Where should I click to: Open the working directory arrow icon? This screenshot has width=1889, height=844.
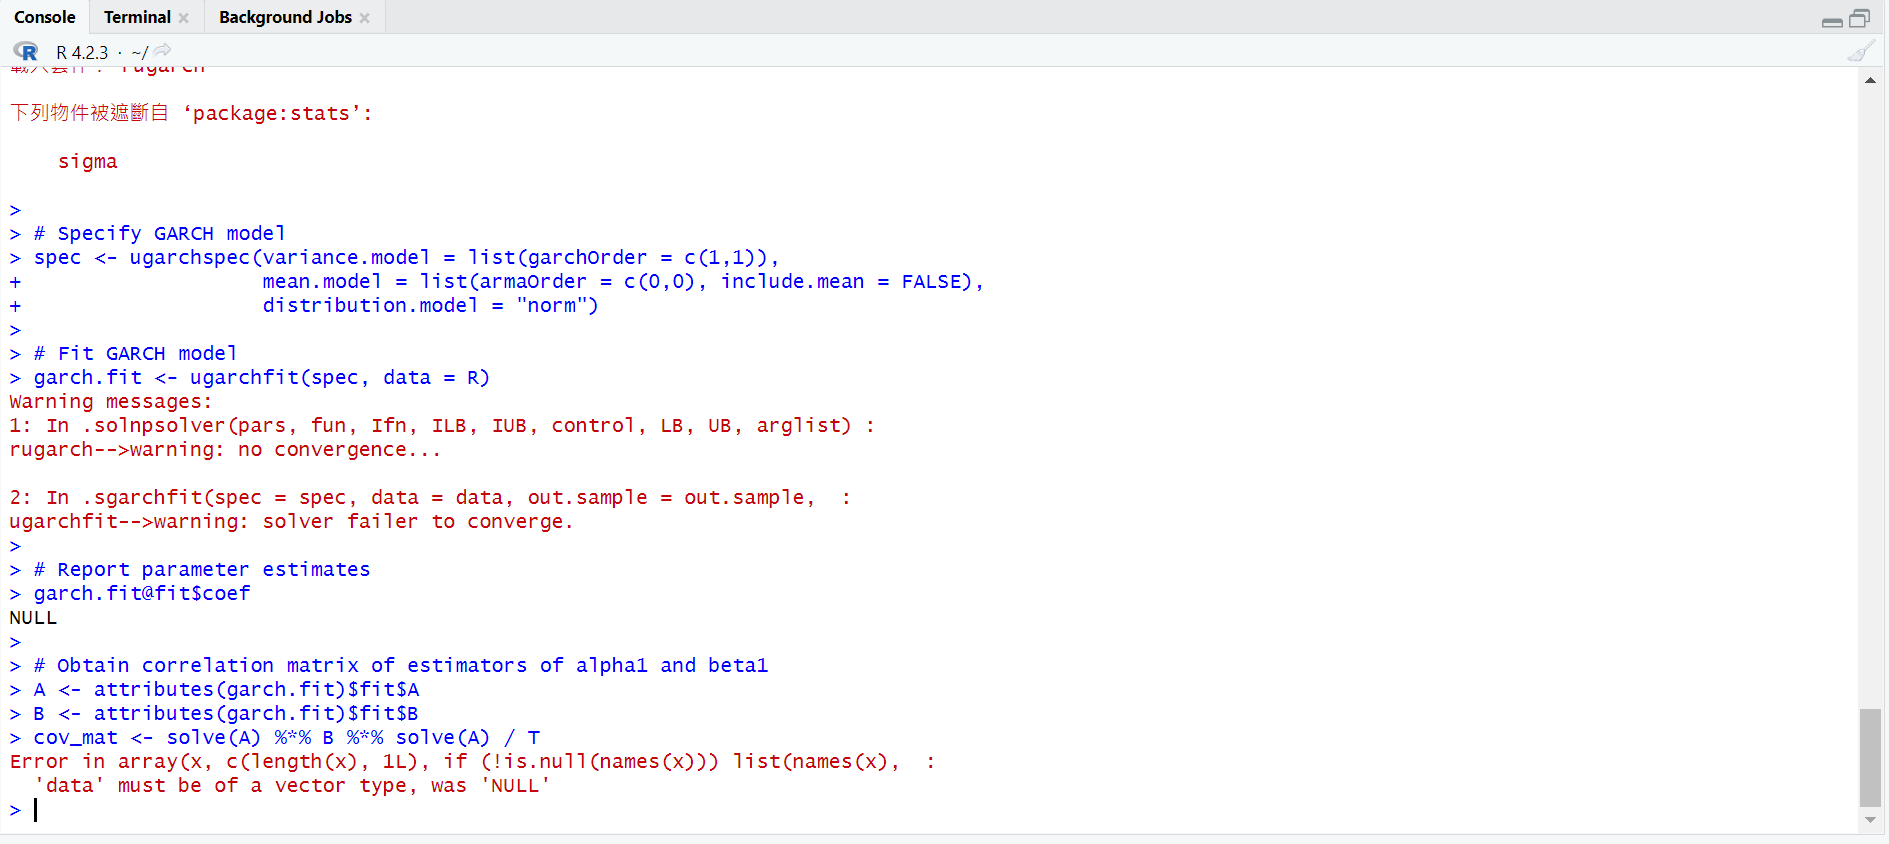[163, 50]
